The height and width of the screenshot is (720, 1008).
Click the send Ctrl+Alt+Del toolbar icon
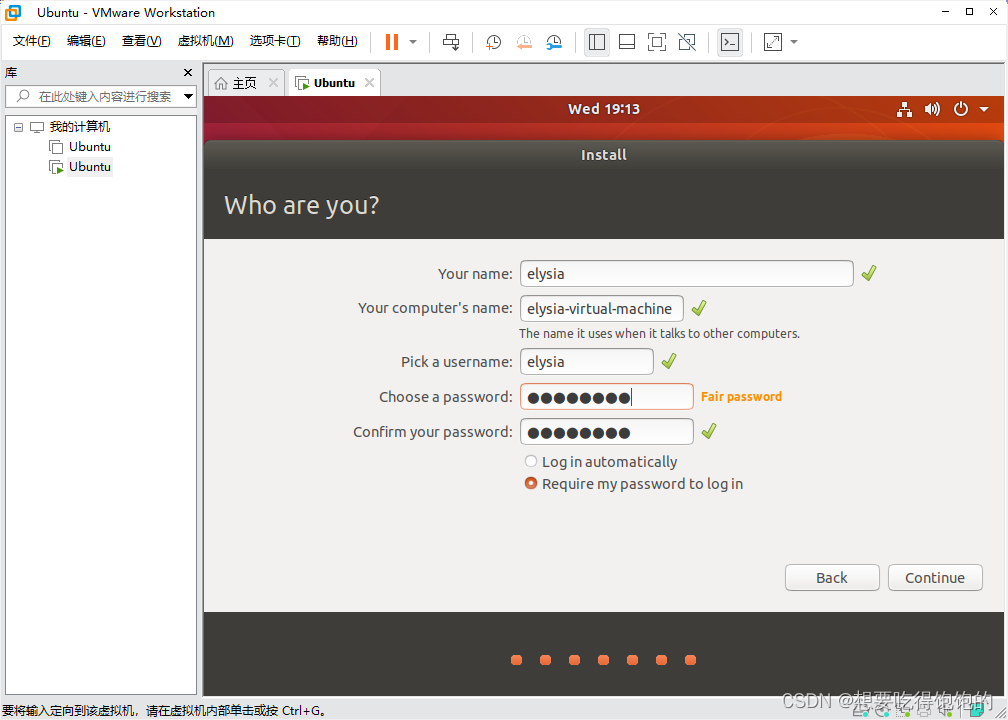click(x=451, y=42)
